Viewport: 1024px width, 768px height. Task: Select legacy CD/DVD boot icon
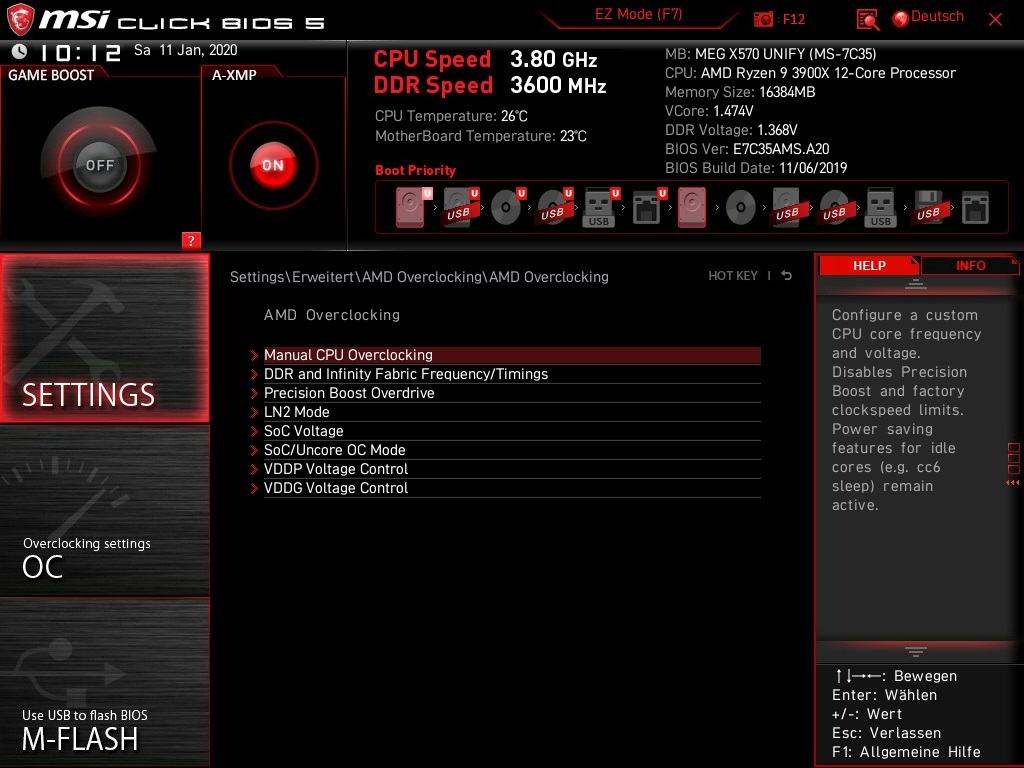click(x=740, y=208)
